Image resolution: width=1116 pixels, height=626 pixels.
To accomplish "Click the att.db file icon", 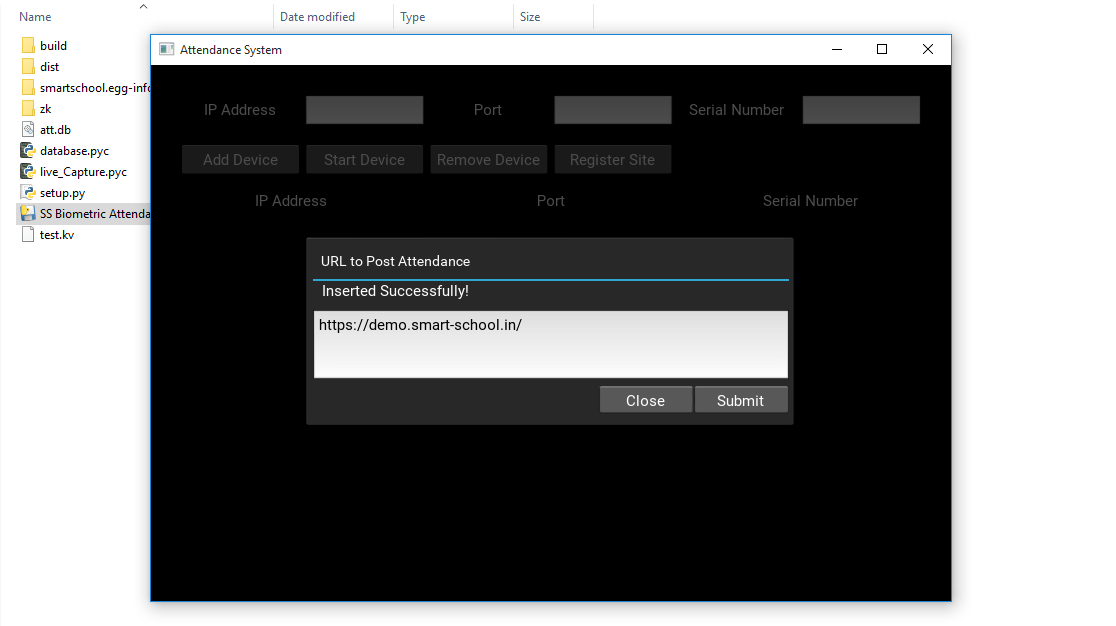I will coord(28,130).
